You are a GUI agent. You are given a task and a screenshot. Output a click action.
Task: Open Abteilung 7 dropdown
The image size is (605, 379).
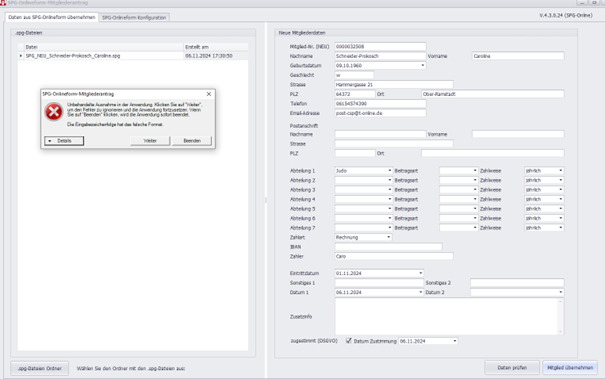click(389, 228)
